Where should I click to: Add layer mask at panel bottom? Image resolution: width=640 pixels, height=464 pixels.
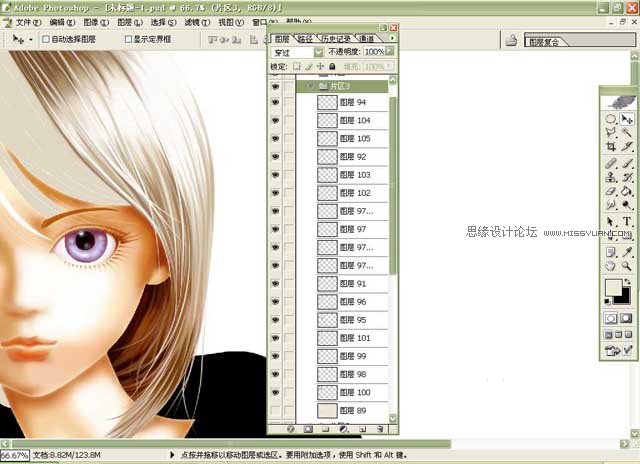[x=309, y=429]
